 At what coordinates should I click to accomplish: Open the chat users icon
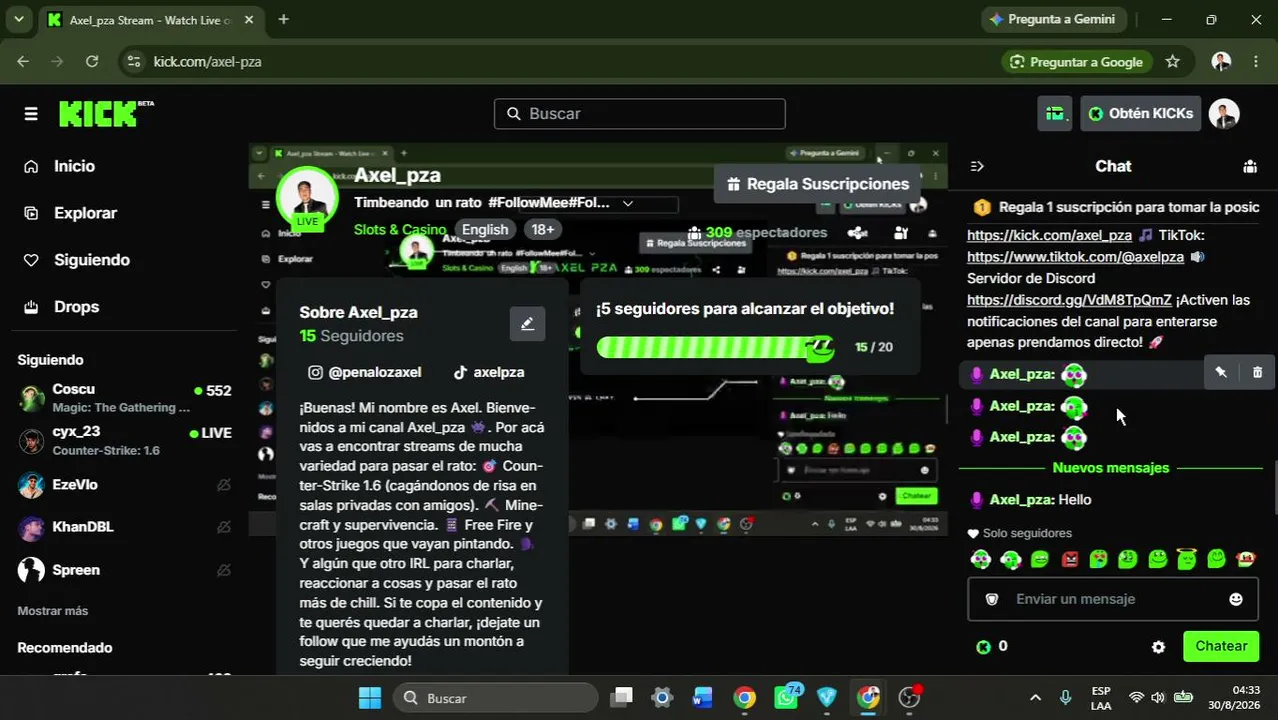pos(1250,167)
